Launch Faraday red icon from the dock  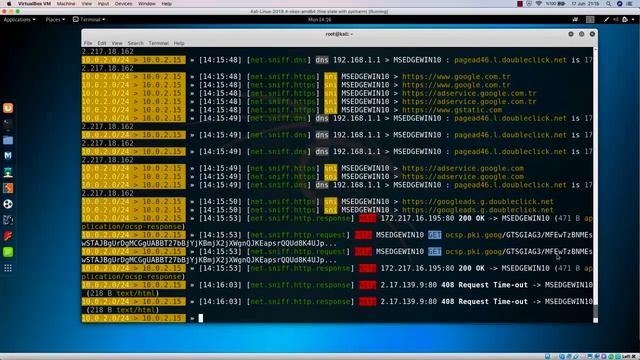click(8, 236)
